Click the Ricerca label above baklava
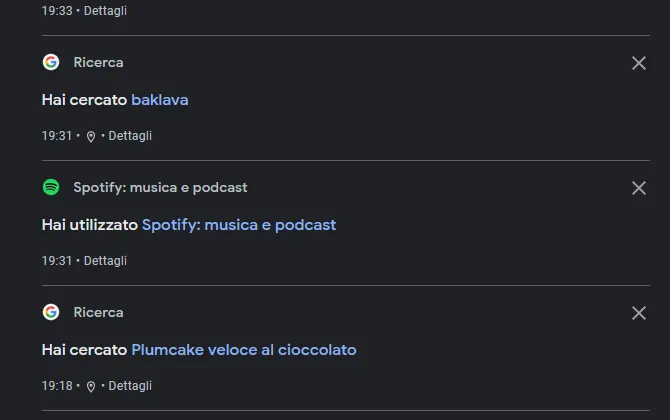670x420 pixels. pos(98,62)
